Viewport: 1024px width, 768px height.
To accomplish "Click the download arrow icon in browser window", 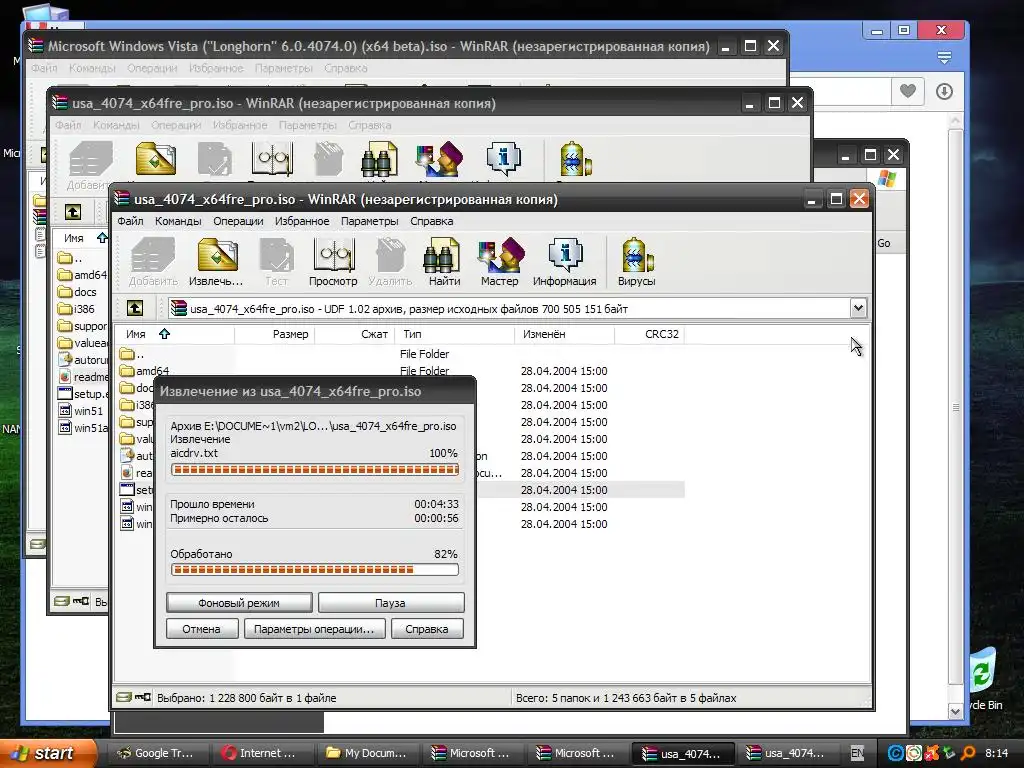I will pyautogui.click(x=944, y=91).
